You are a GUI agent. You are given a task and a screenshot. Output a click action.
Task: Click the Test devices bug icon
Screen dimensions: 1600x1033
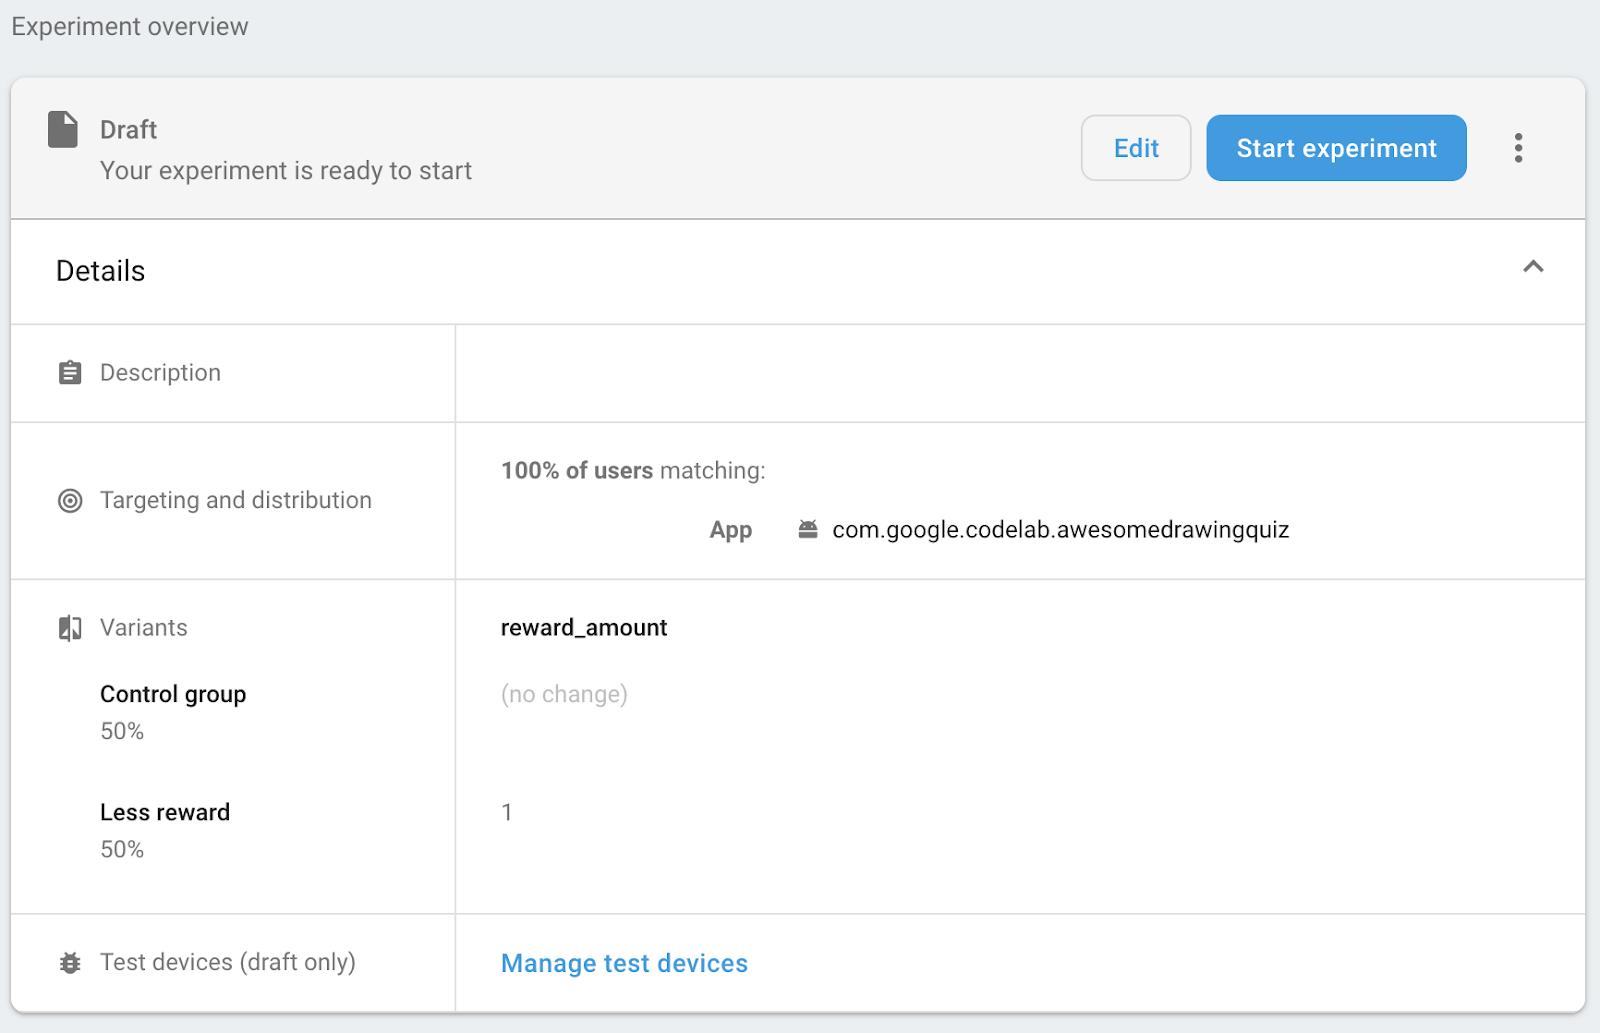coord(70,963)
